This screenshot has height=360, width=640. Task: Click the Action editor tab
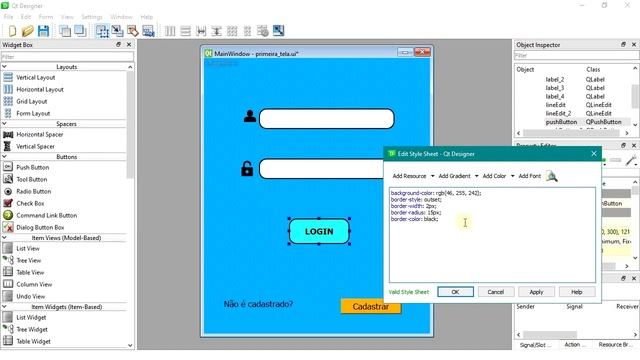click(x=574, y=345)
